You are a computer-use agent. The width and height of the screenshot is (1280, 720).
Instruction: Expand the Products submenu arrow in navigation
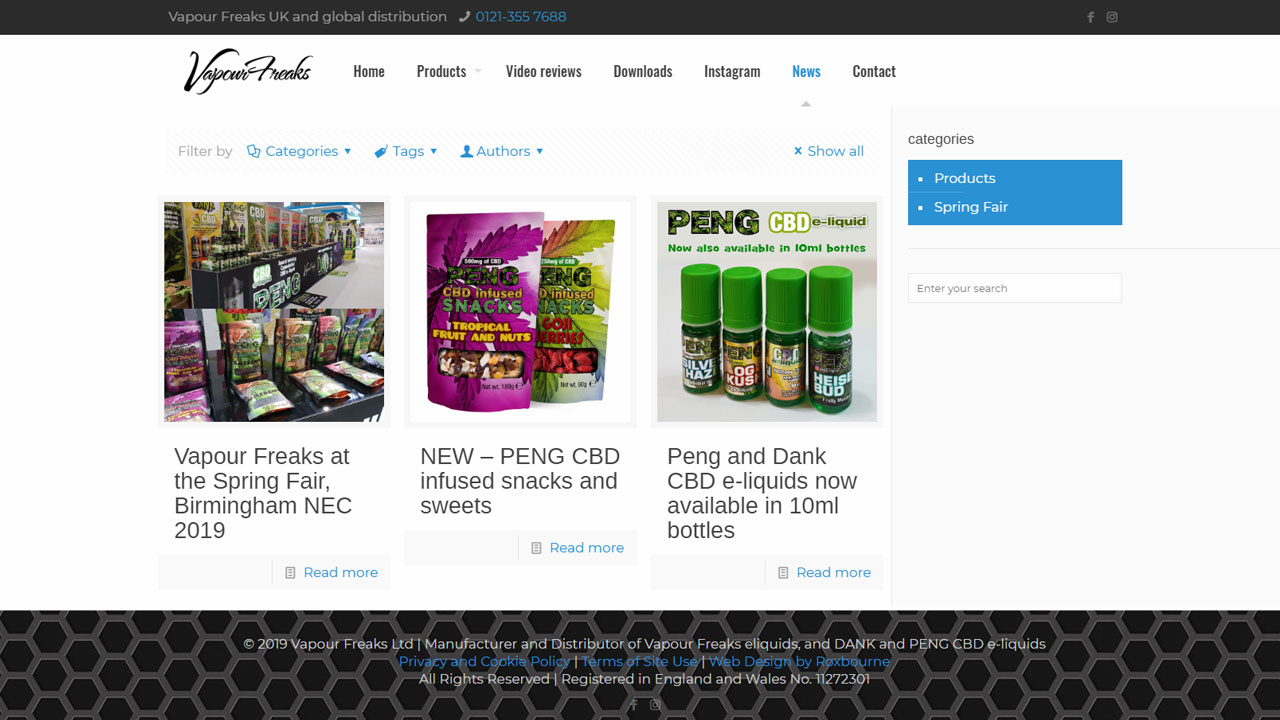point(478,71)
